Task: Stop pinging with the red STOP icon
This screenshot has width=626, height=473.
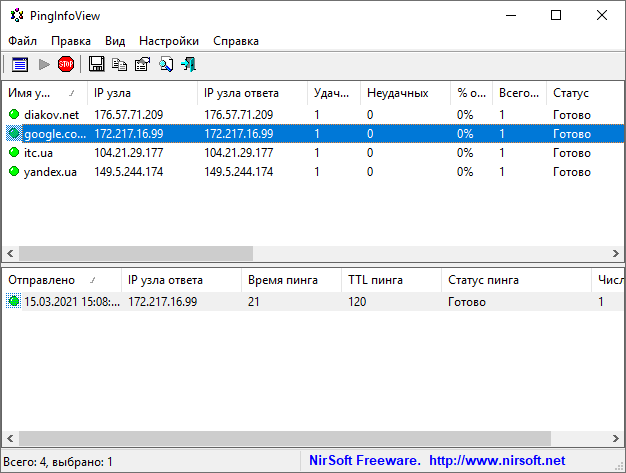Action: [x=66, y=64]
